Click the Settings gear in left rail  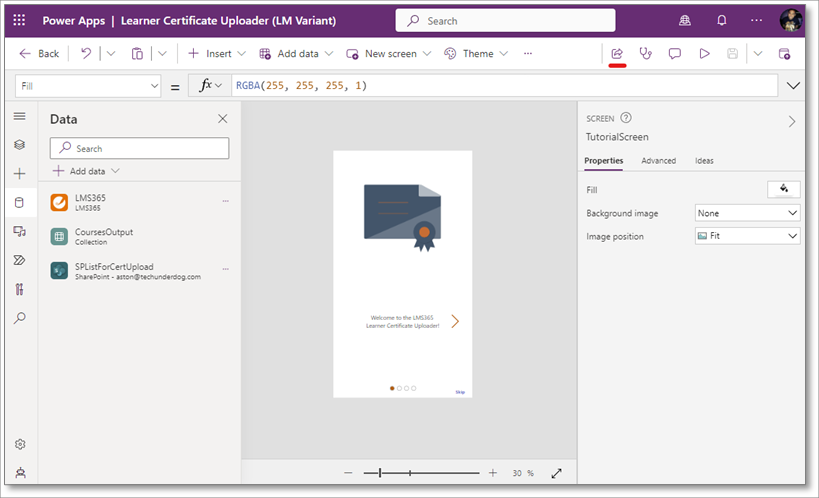coord(19,444)
